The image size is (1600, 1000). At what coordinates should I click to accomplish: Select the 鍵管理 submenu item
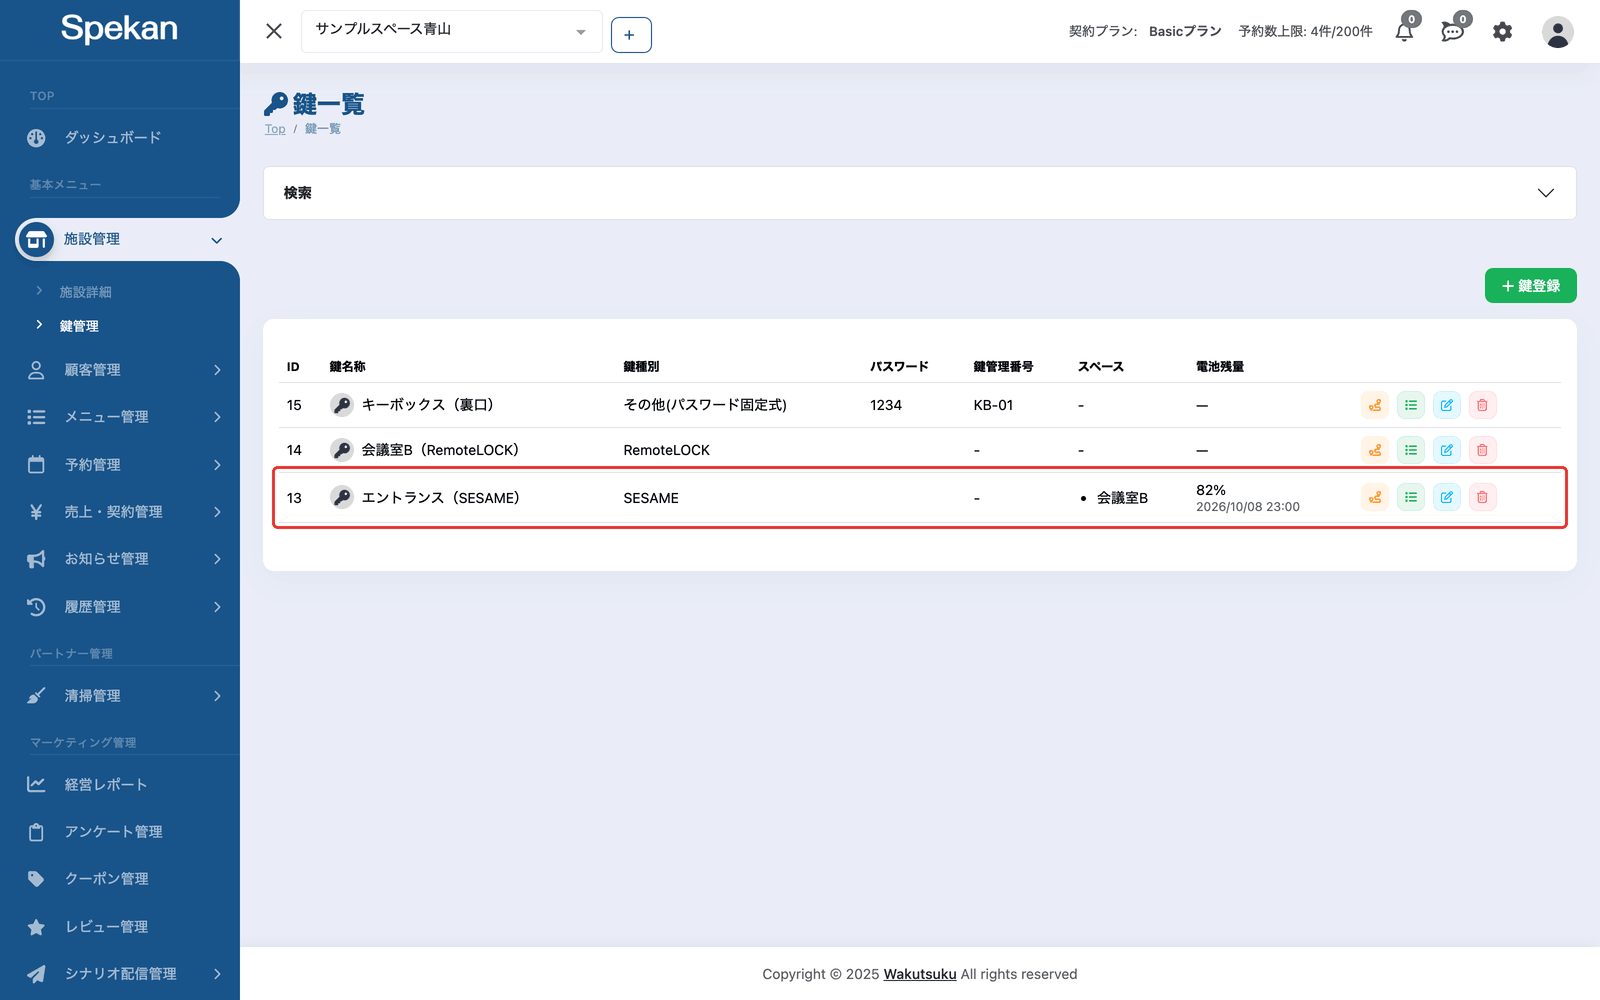pyautogui.click(x=79, y=326)
